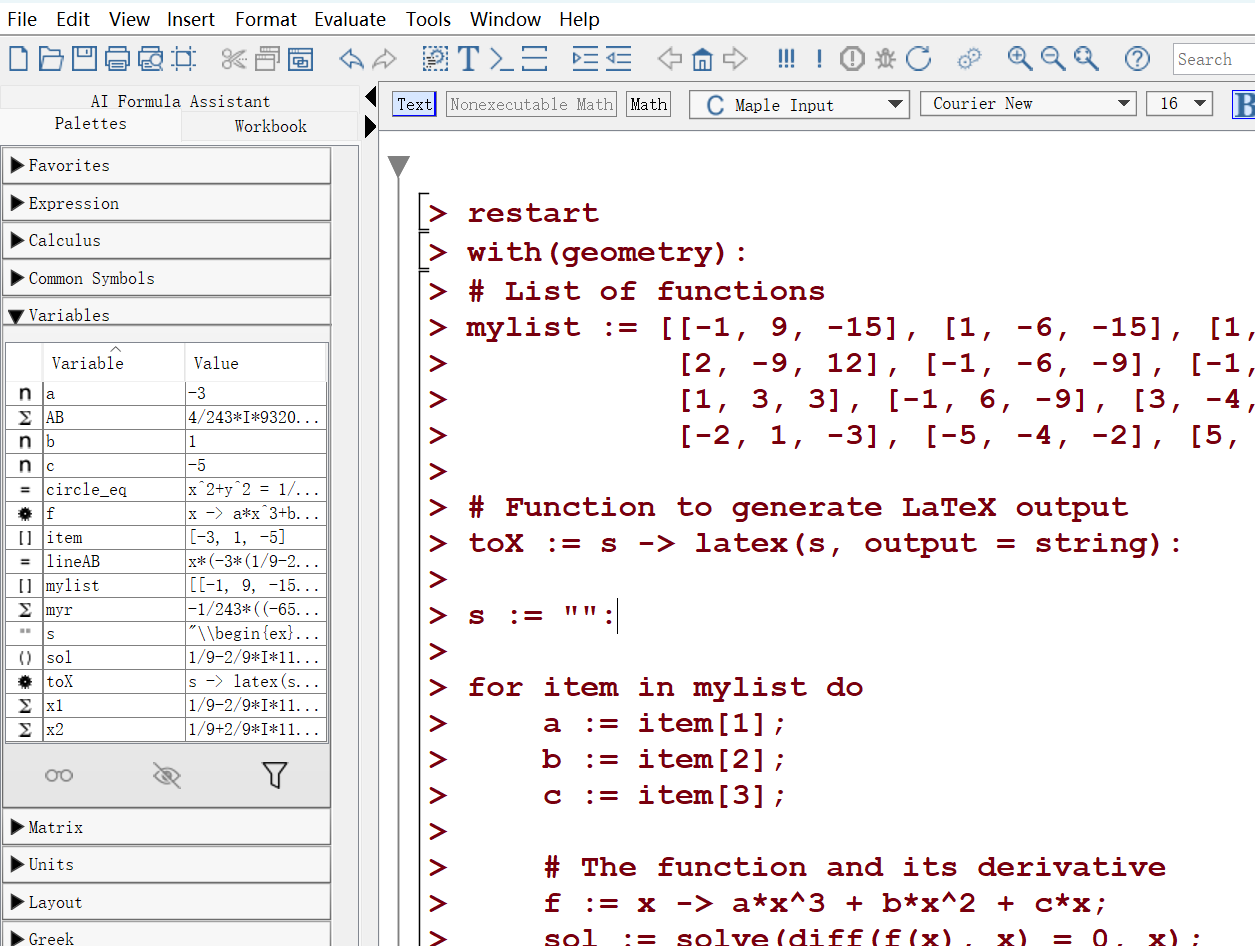This screenshot has height=946, width=1255.
Task: Expand the Common Symbols palette
Action: (167, 278)
